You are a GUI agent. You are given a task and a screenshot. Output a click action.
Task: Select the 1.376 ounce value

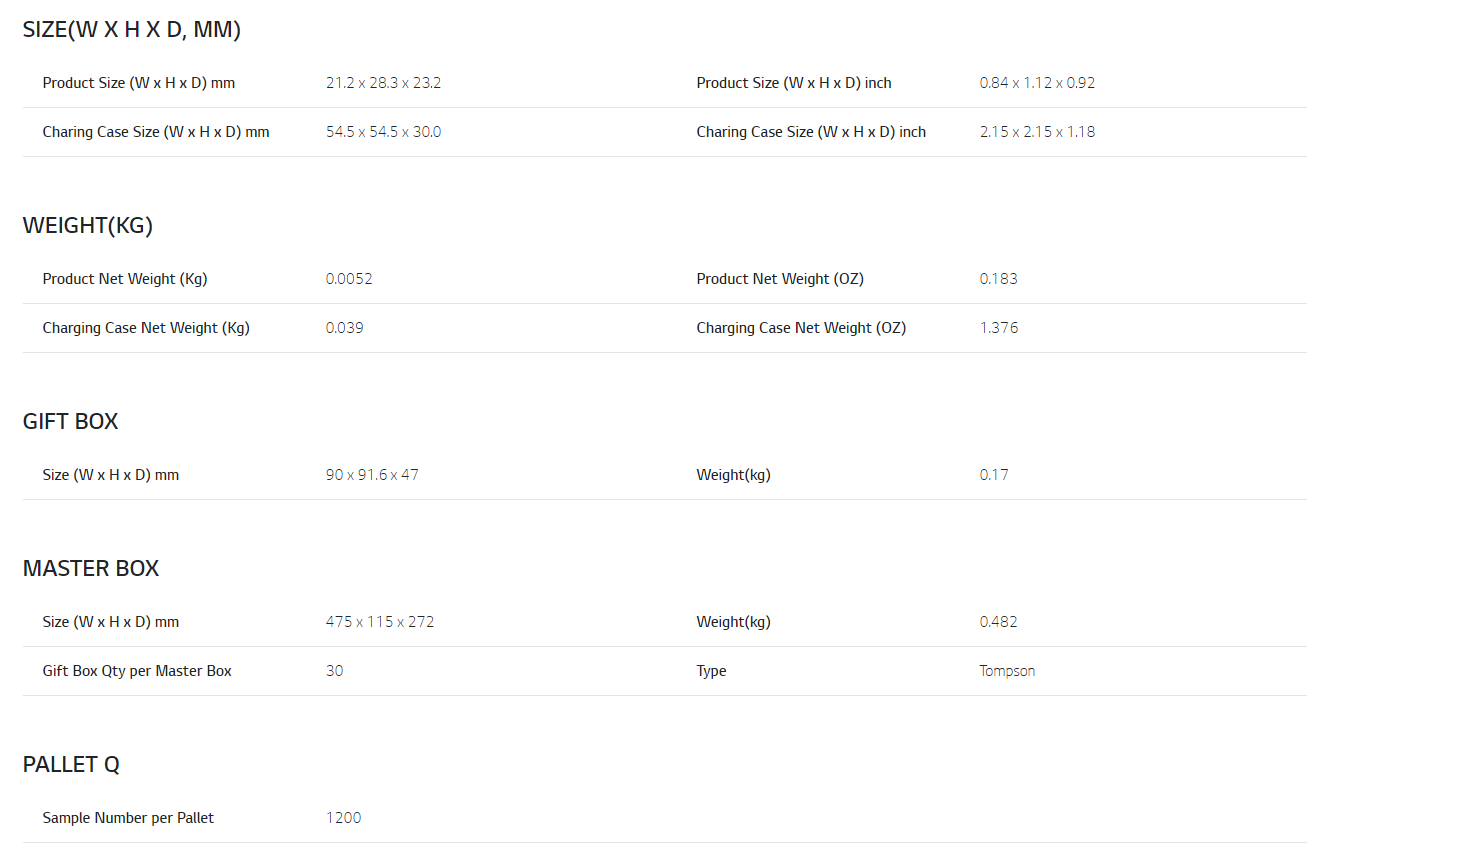click(999, 328)
